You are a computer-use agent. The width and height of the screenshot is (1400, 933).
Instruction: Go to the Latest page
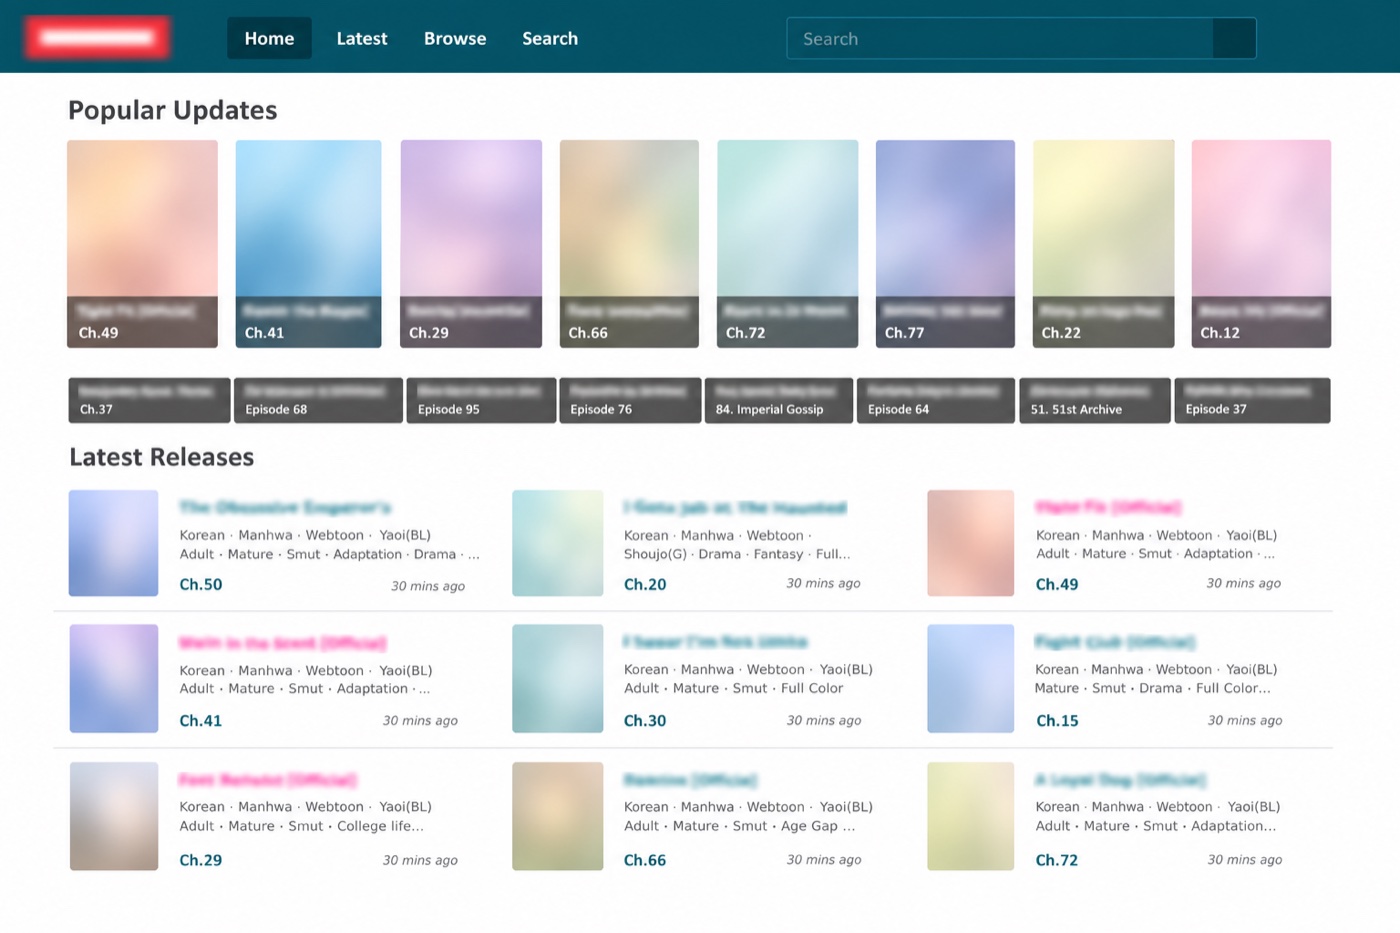(361, 38)
